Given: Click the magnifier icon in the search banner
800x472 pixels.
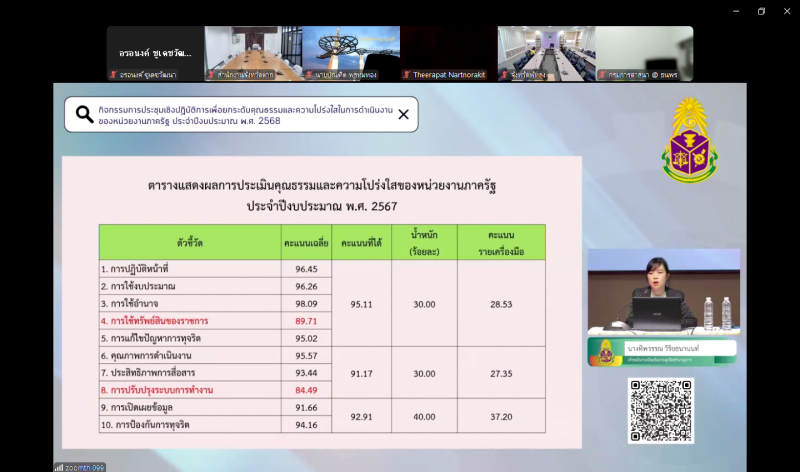Looking at the screenshot, I should tap(83, 115).
